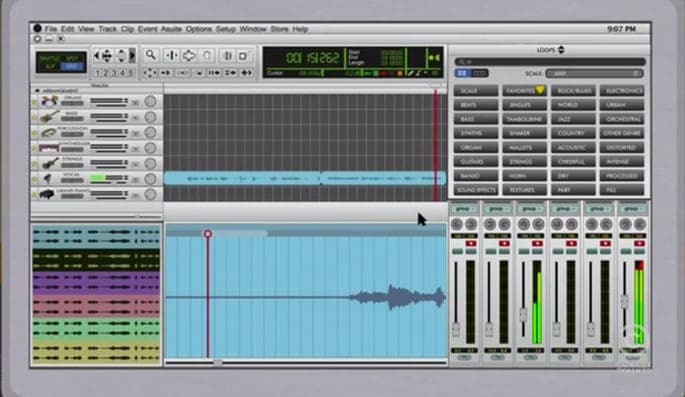Click the fader on the red-peaking master strip
The height and width of the screenshot is (397, 685).
(625, 302)
